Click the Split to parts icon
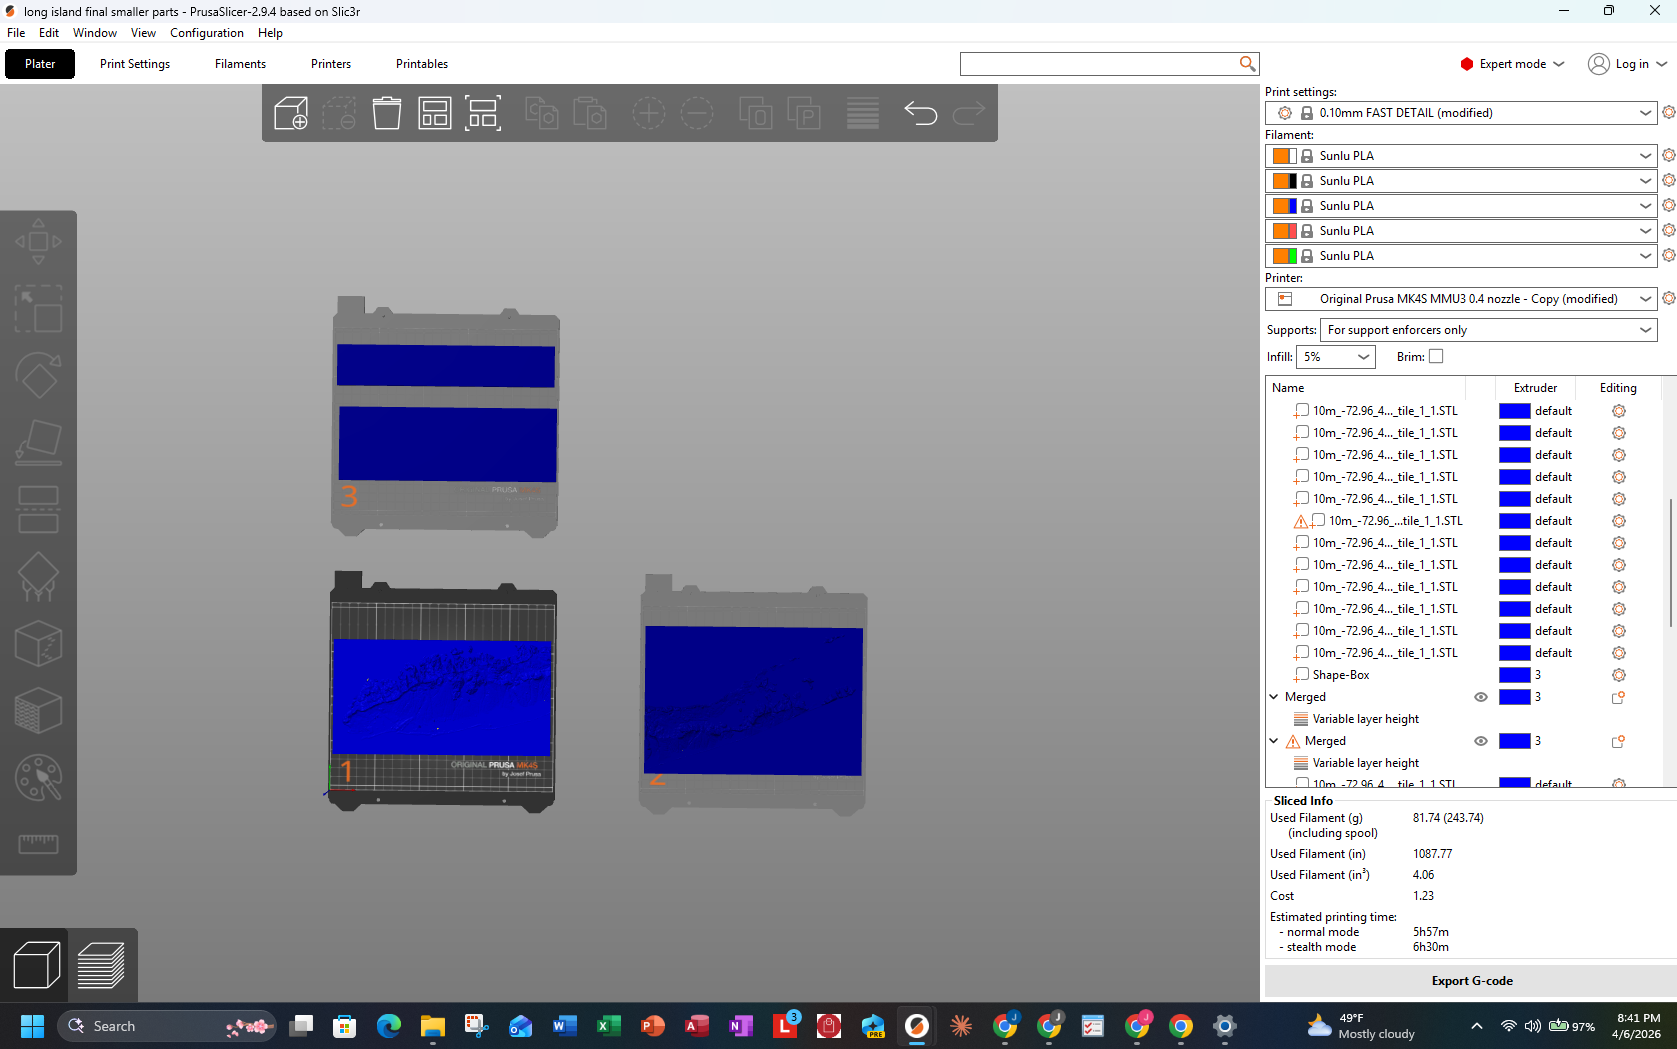The height and width of the screenshot is (1049, 1677). click(804, 113)
